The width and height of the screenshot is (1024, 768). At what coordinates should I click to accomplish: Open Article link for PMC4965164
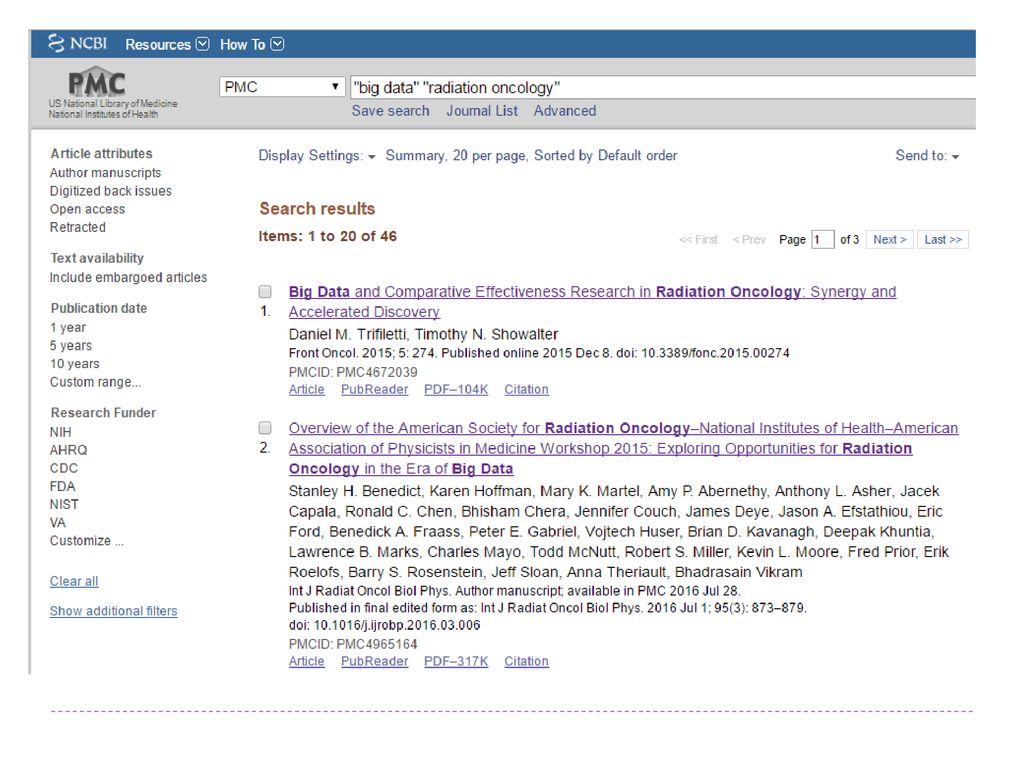pos(306,662)
